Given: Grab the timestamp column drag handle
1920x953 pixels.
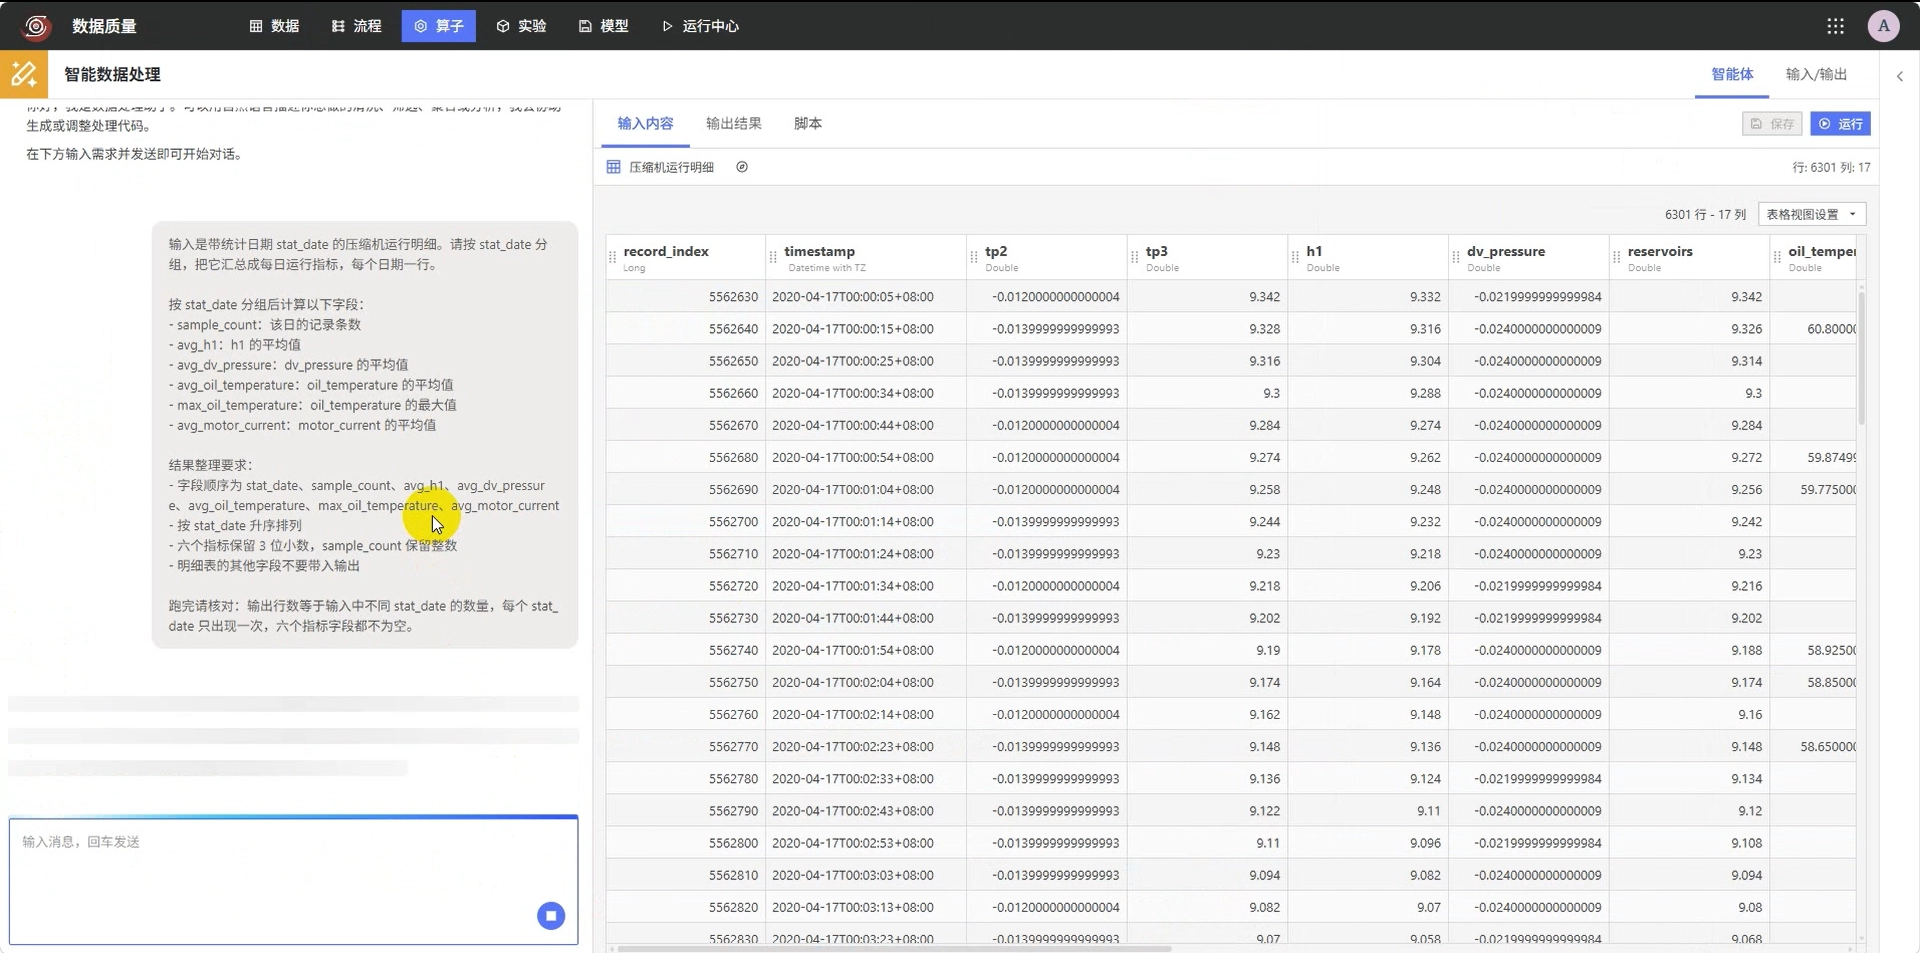Looking at the screenshot, I should (773, 258).
